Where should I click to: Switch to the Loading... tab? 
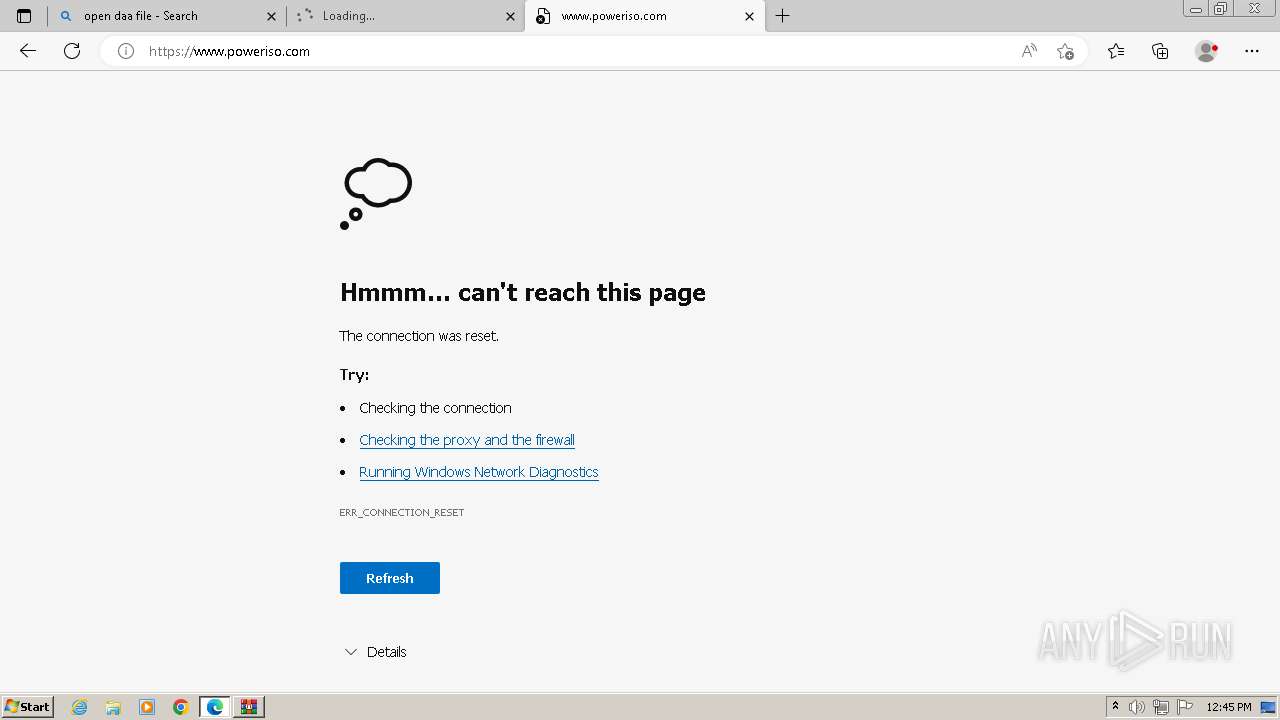point(406,16)
